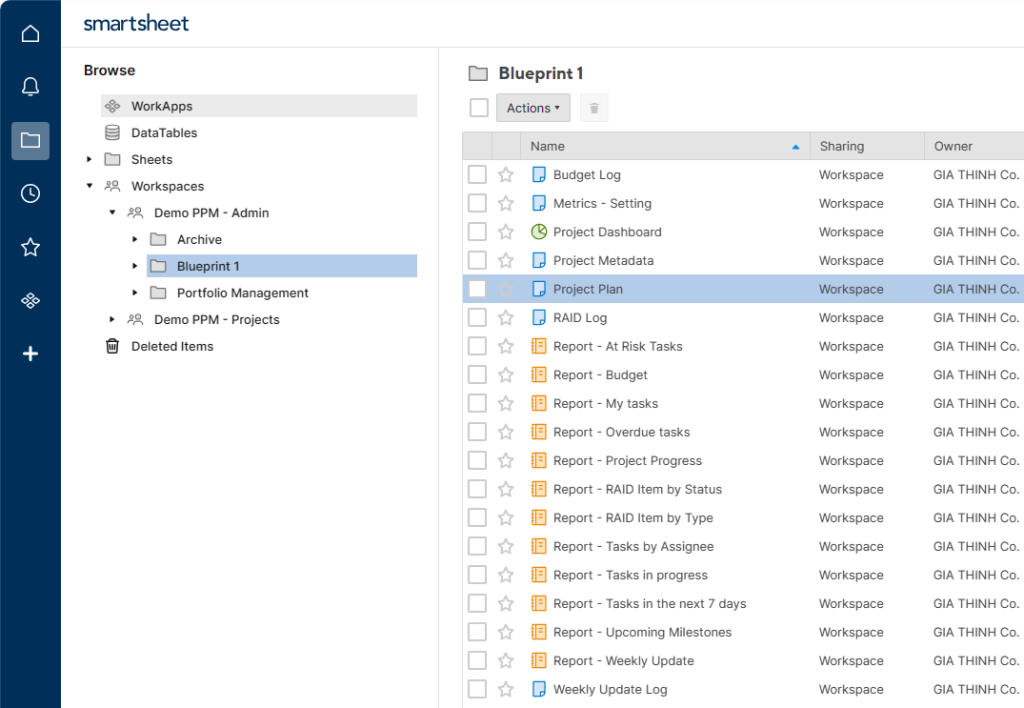The image size is (1024, 708).
Task: Click the plus icon to create new
Action: click(x=30, y=353)
